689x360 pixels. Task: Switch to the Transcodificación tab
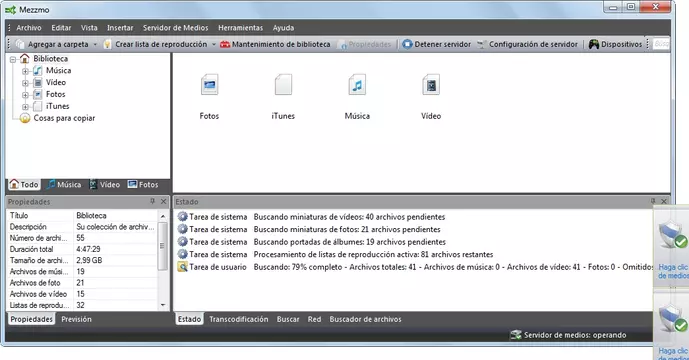pyautogui.click(x=239, y=319)
